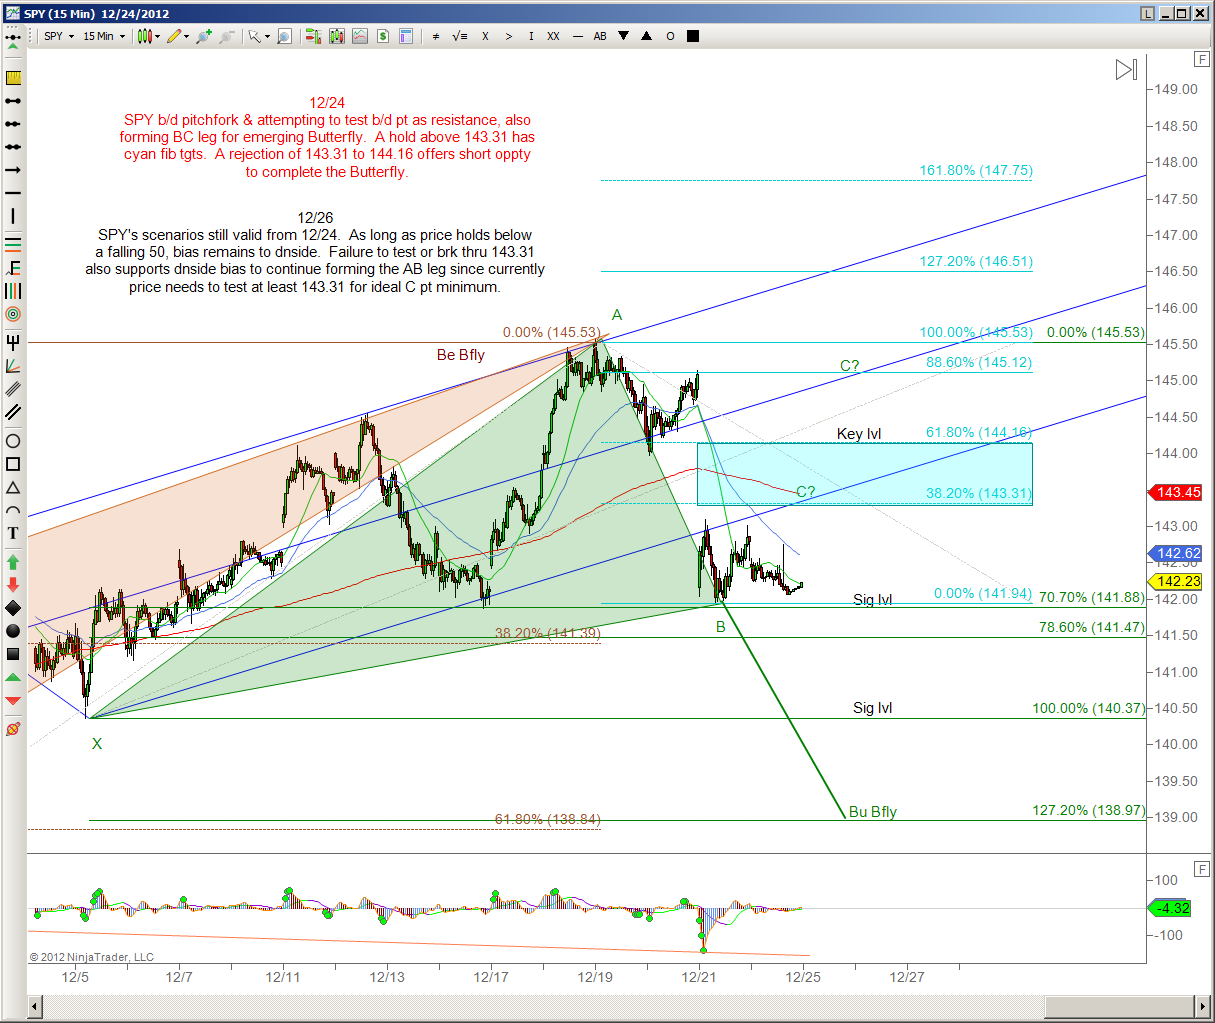Click the AB toolbar item

[600, 36]
